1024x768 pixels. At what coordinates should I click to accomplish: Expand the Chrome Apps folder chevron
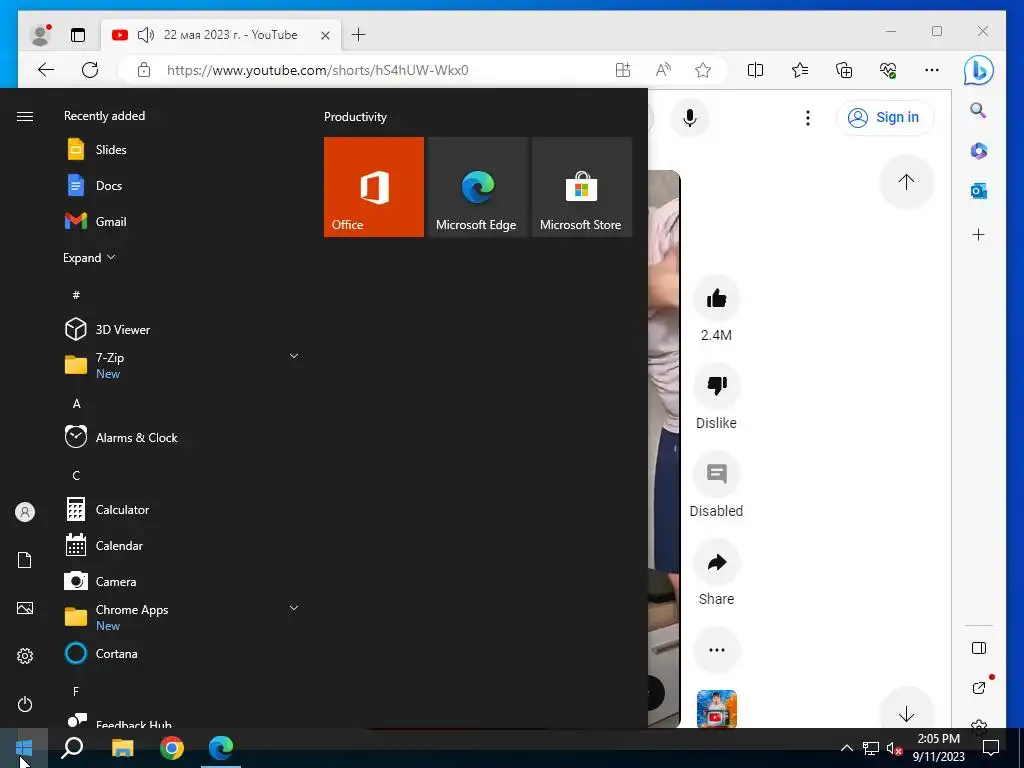pyautogui.click(x=294, y=608)
